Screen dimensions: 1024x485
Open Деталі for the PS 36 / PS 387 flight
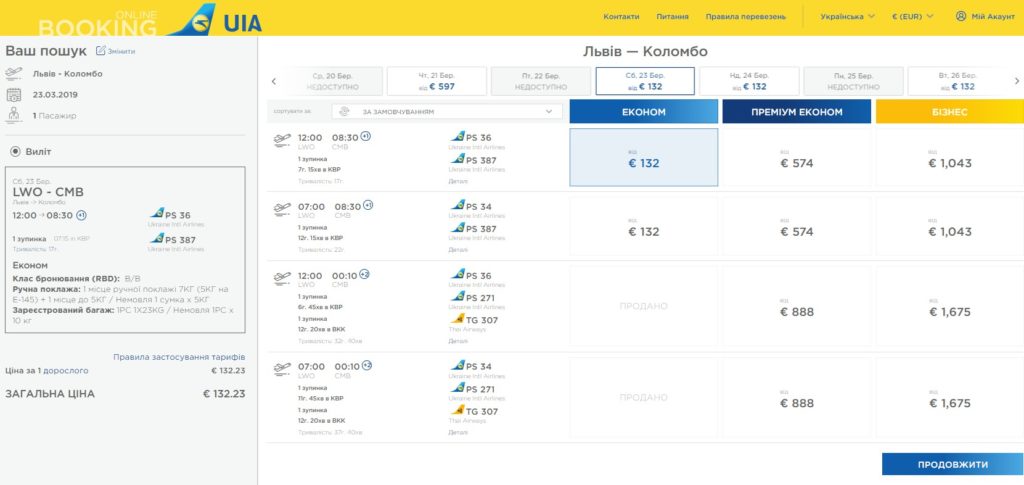pos(458,181)
